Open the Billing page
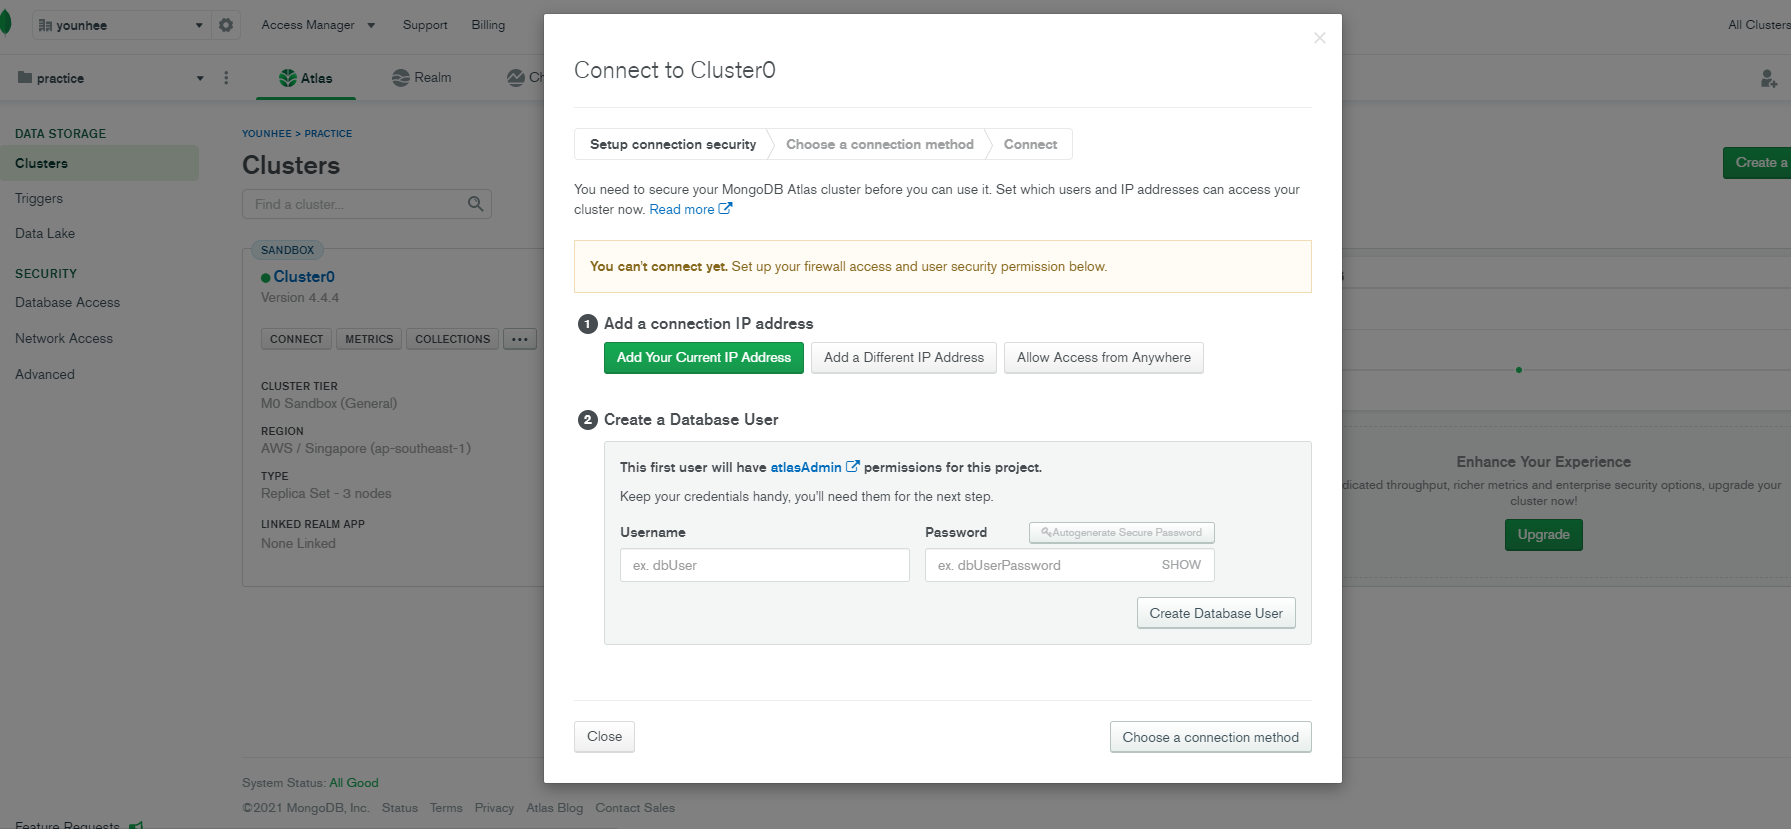The image size is (1791, 829). tap(488, 25)
